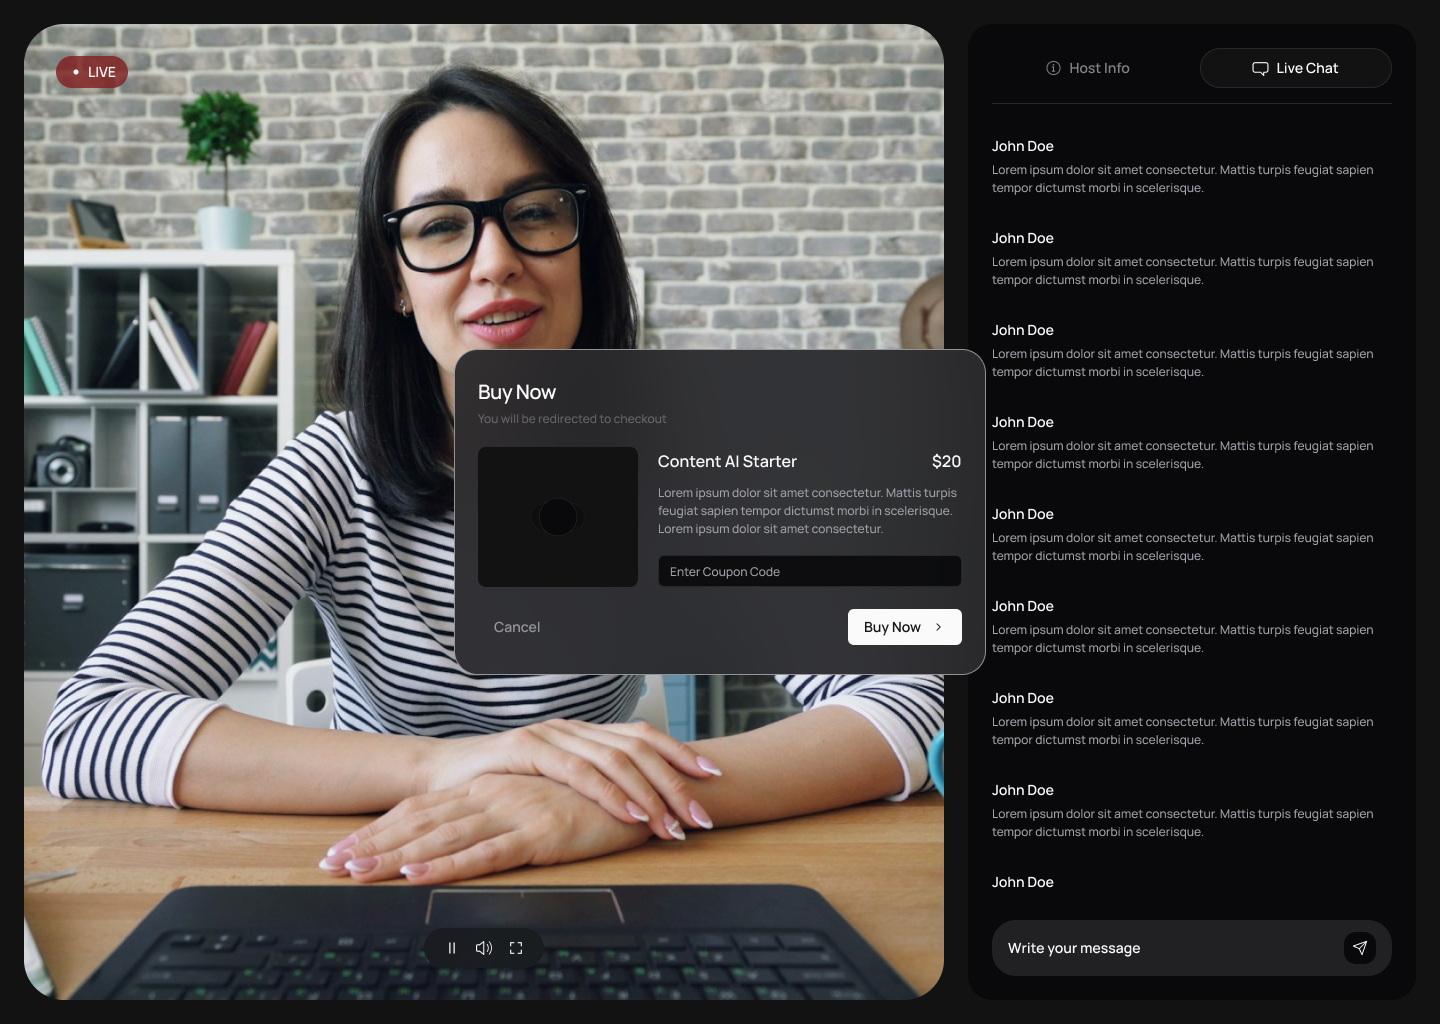Click the chevron arrow on the Buy Now button
1440x1024 pixels.
(938, 627)
